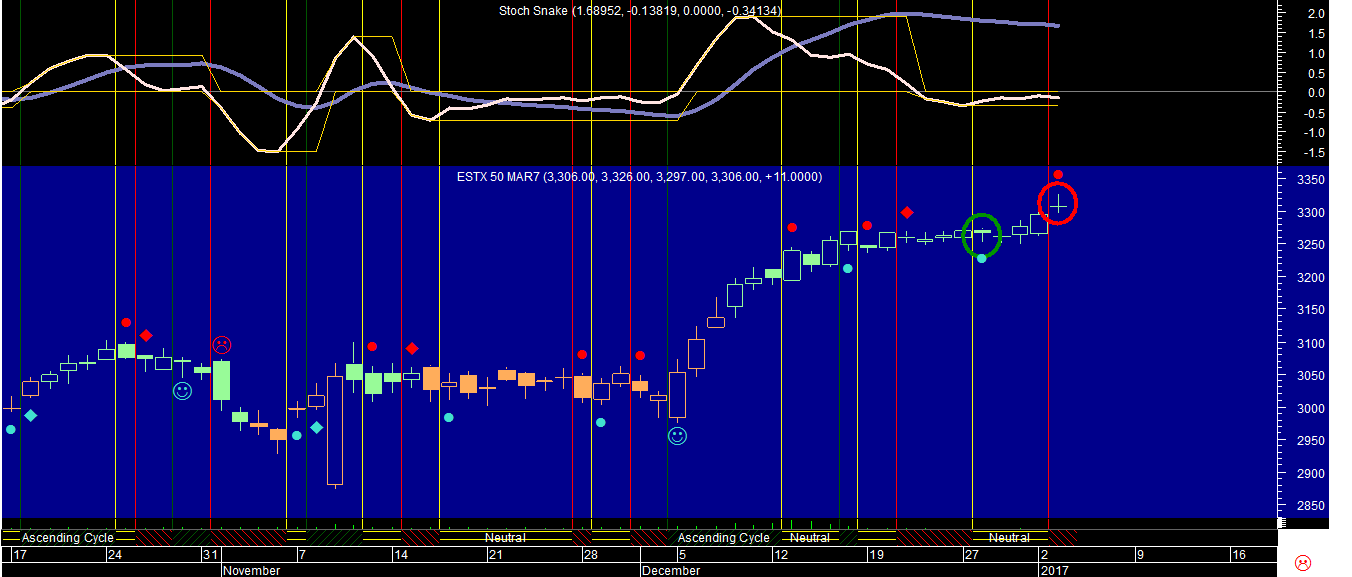Viewport: 1352px width, 577px height.
Task: Click the cyan dot at the far left near 2965
Action: 11,429
